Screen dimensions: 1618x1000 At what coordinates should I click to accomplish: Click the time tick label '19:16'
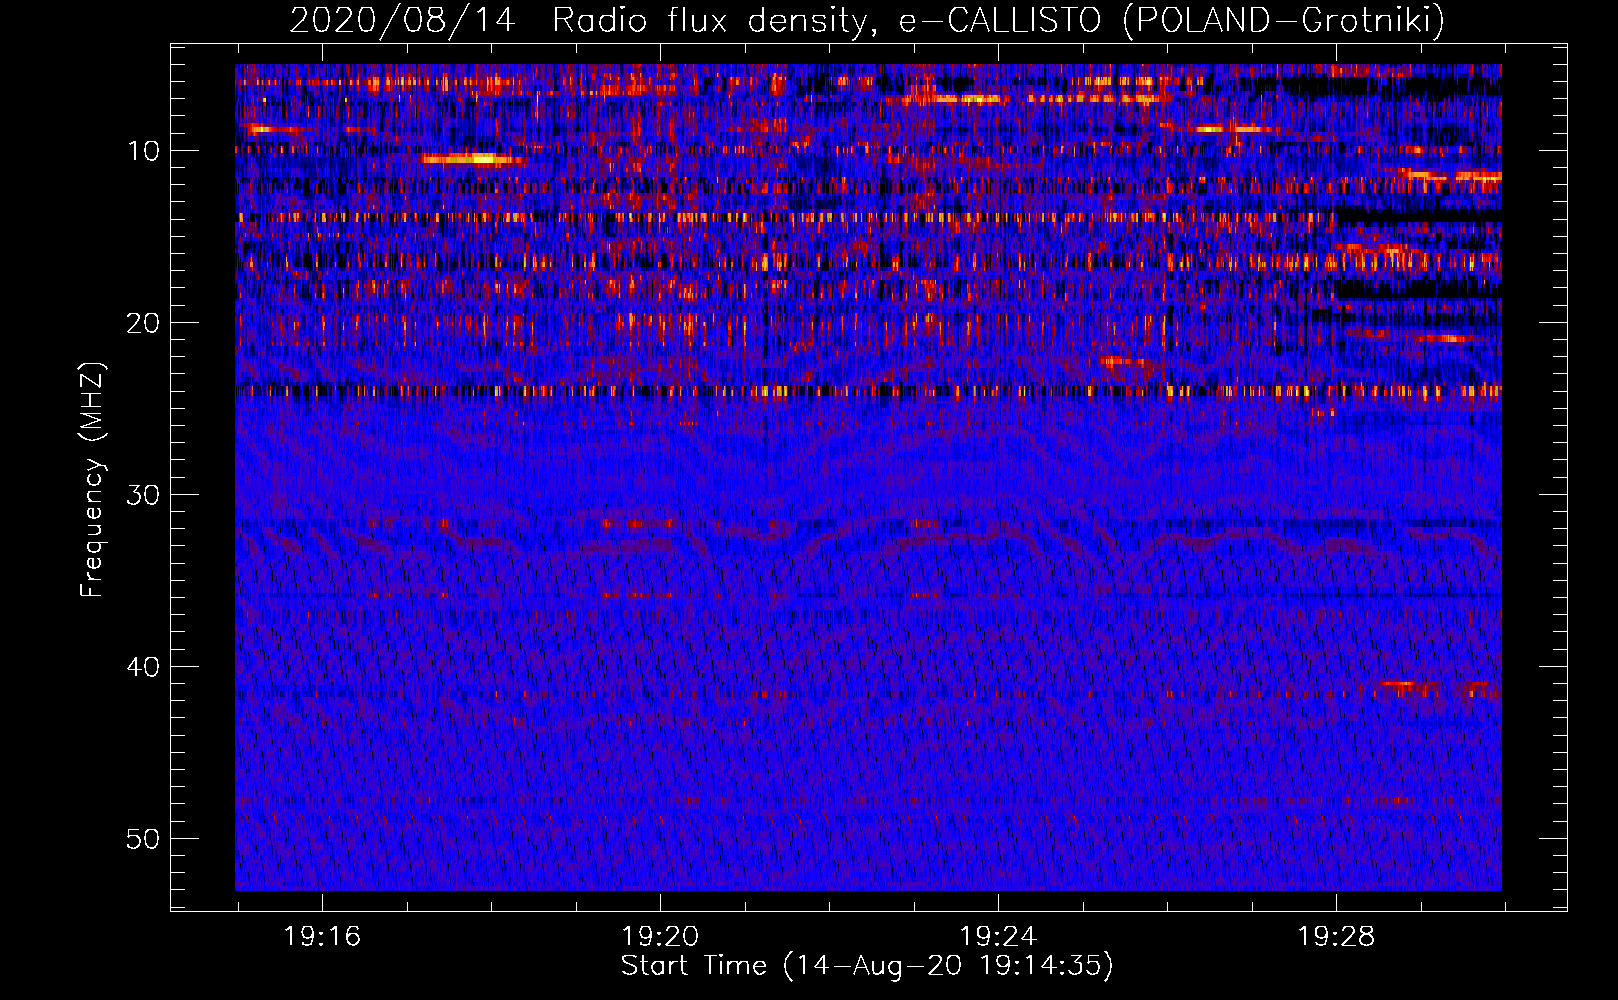(x=322, y=937)
